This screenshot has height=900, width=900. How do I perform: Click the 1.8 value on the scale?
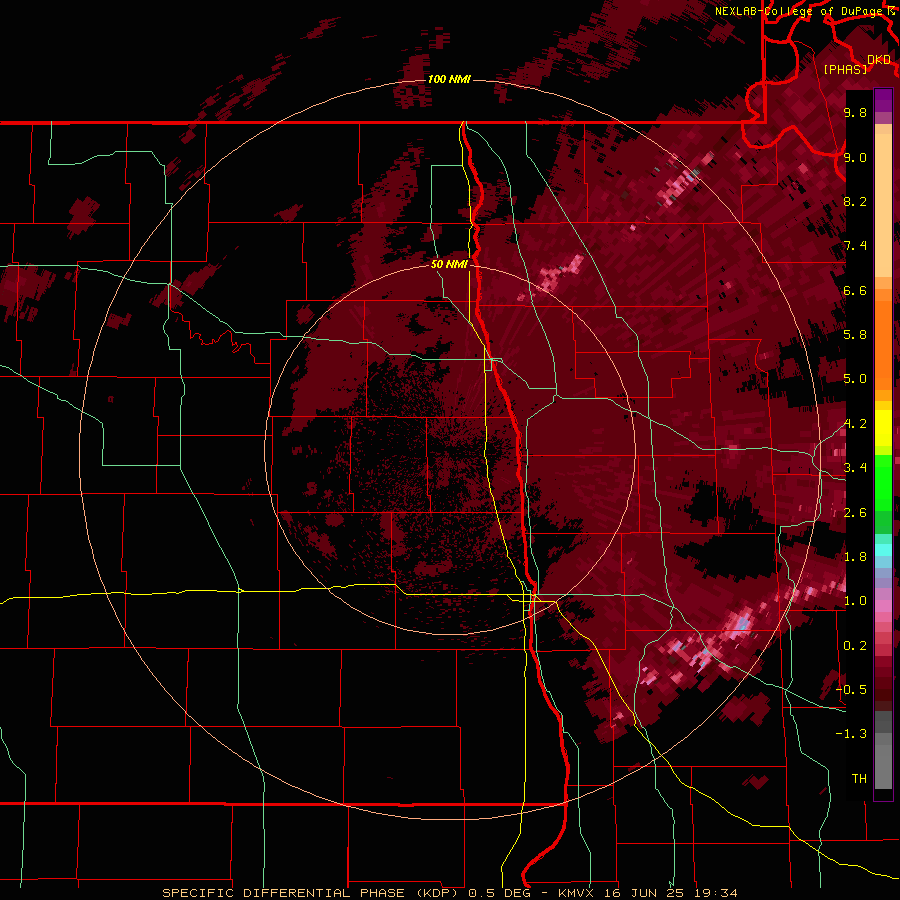tap(855, 557)
